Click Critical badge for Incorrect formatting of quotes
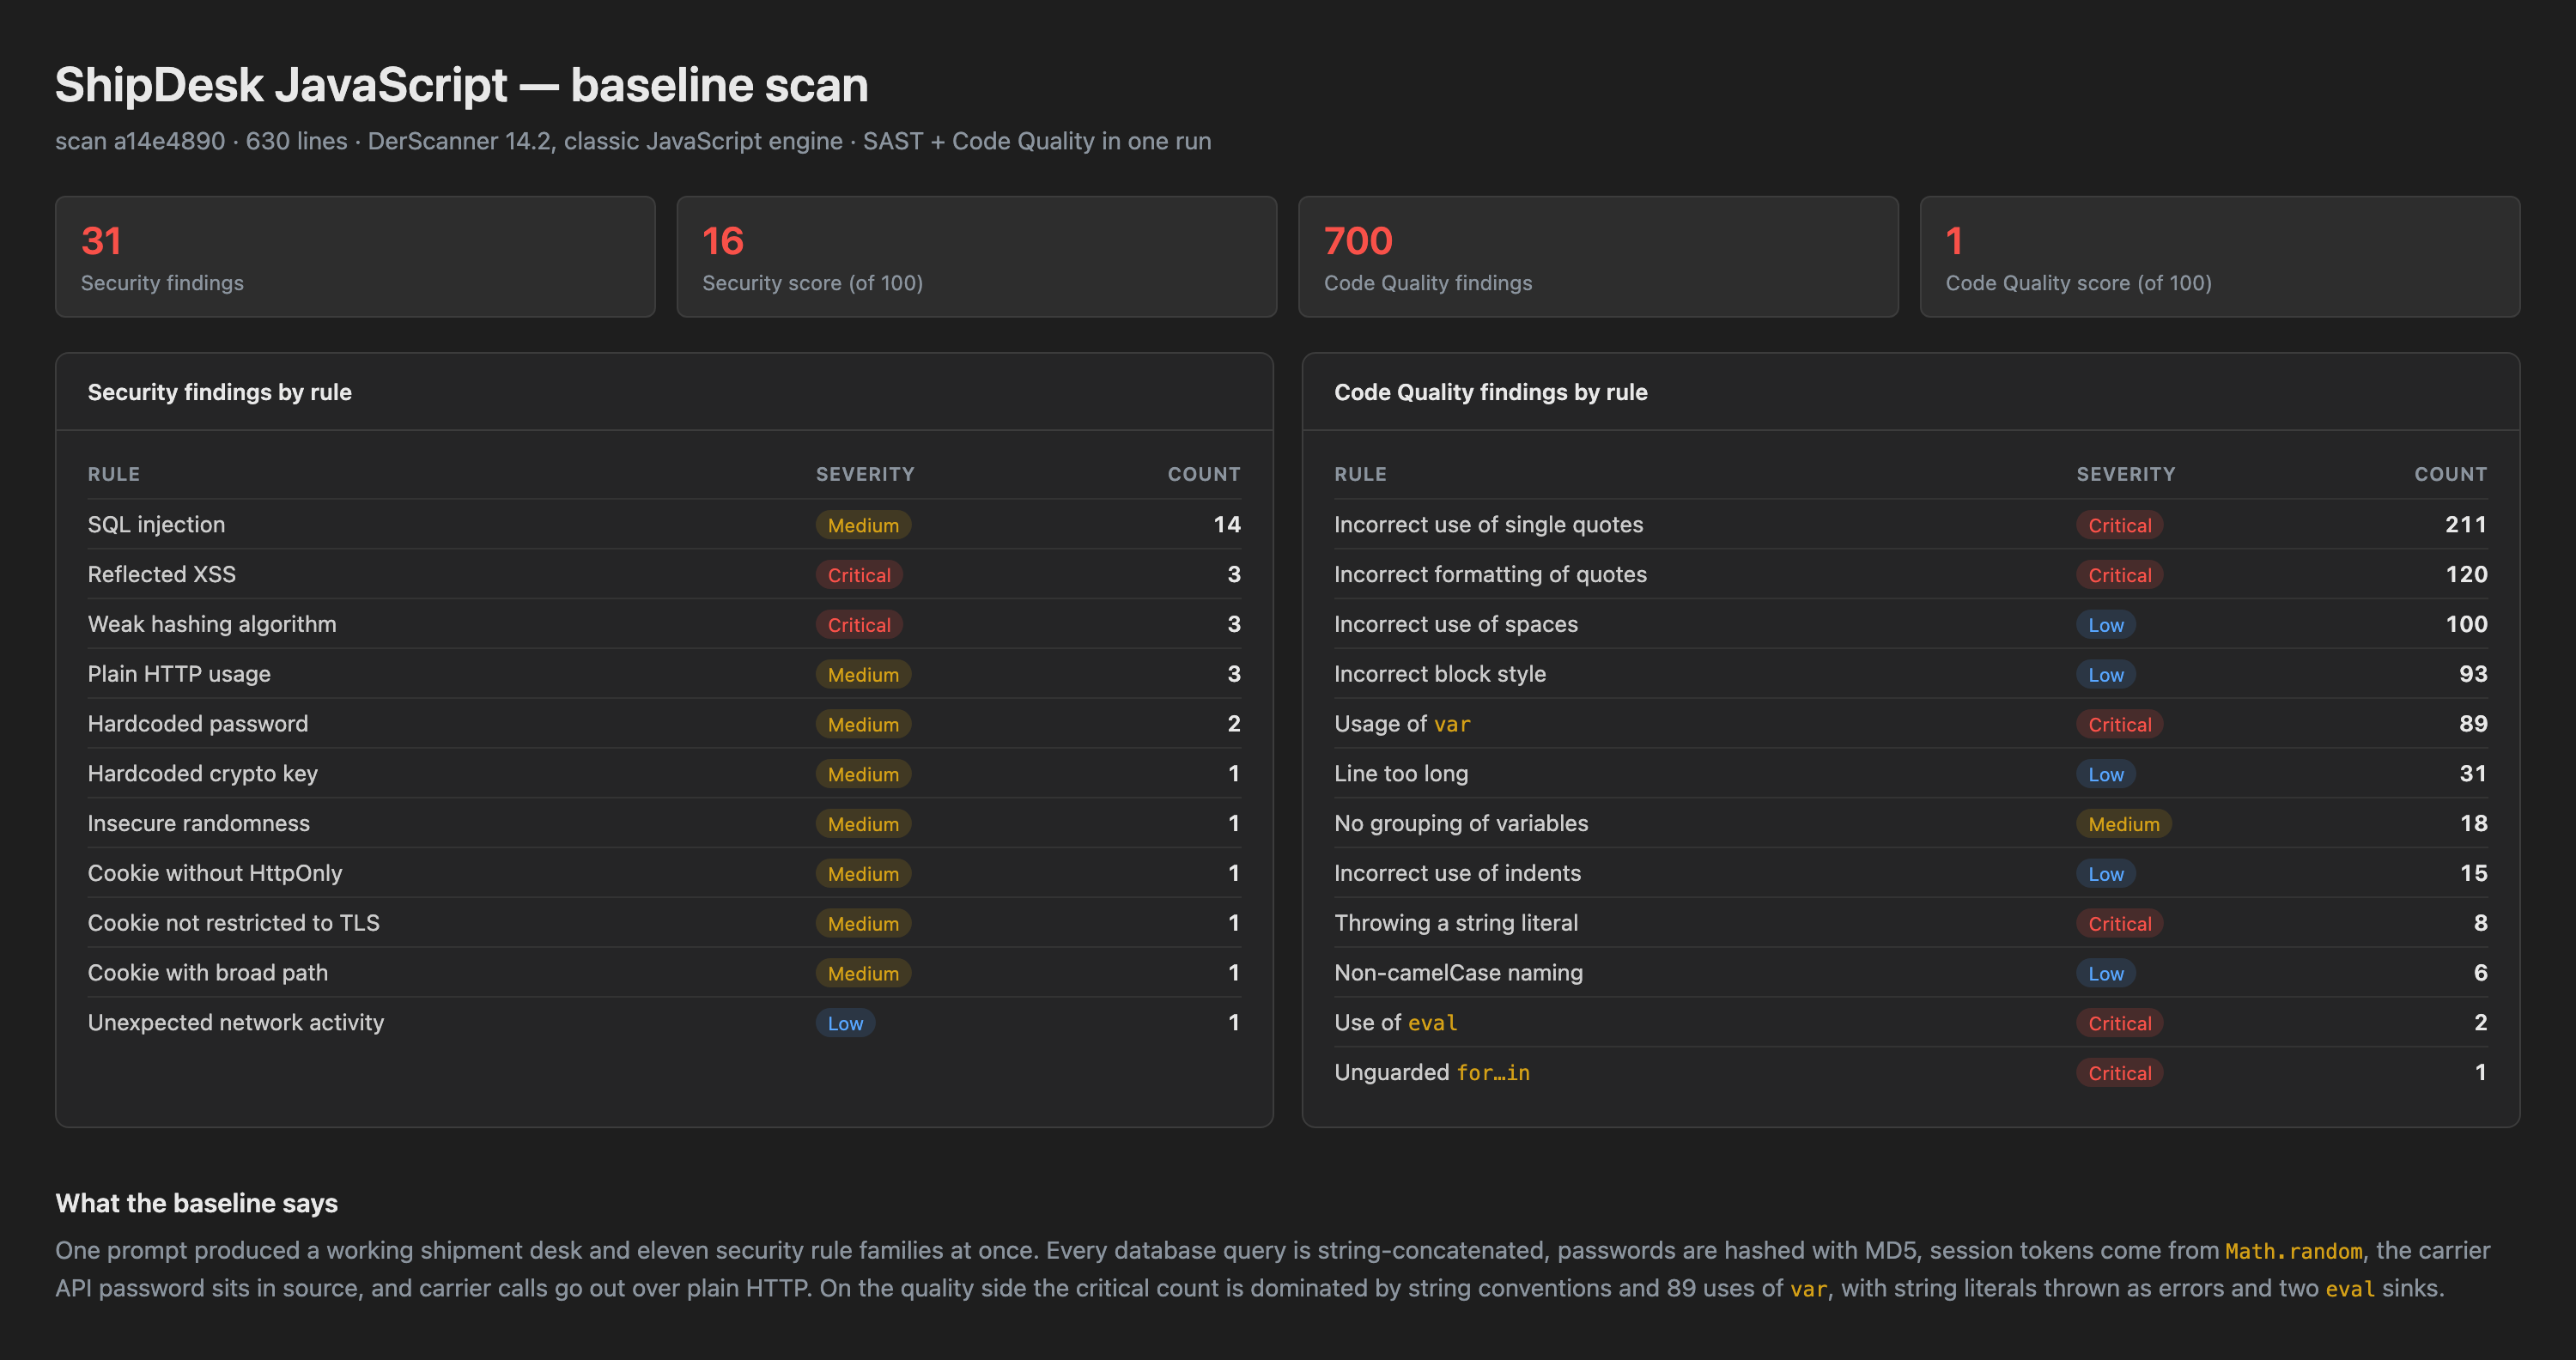2576x1360 pixels. click(2119, 575)
